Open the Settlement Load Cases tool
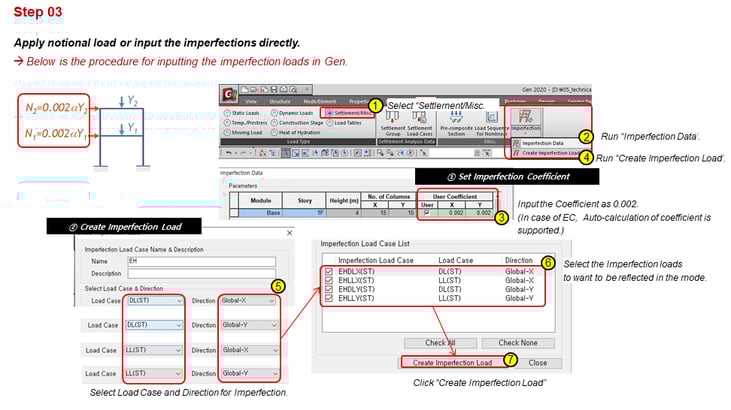 tap(420, 124)
